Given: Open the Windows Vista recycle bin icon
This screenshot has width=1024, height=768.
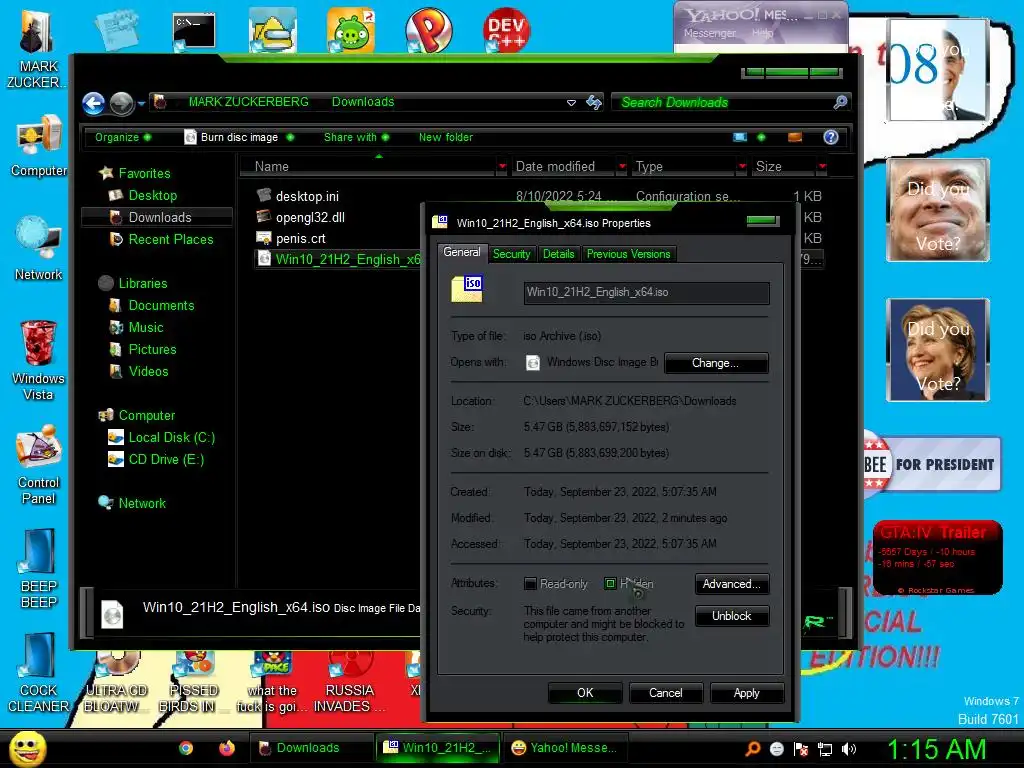Looking at the screenshot, I should click(39, 359).
